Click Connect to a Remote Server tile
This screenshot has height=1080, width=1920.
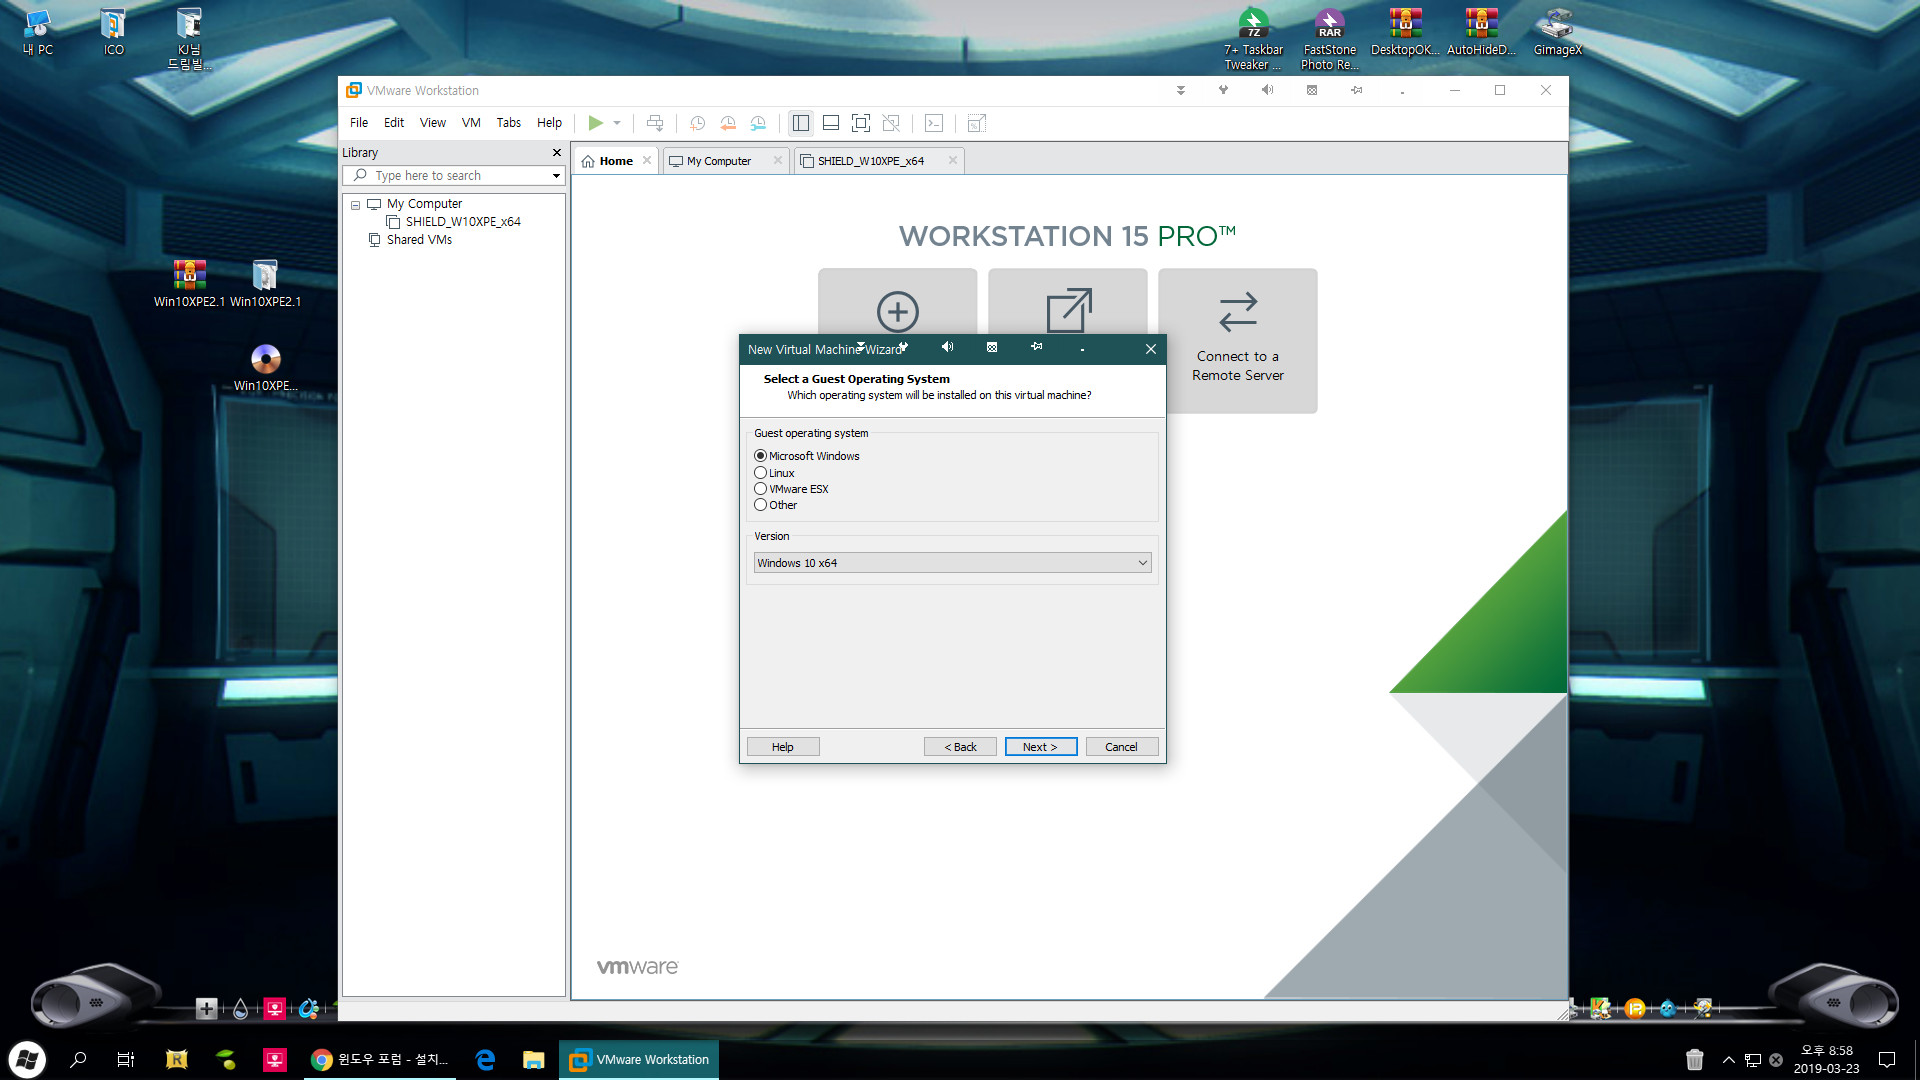click(1237, 340)
